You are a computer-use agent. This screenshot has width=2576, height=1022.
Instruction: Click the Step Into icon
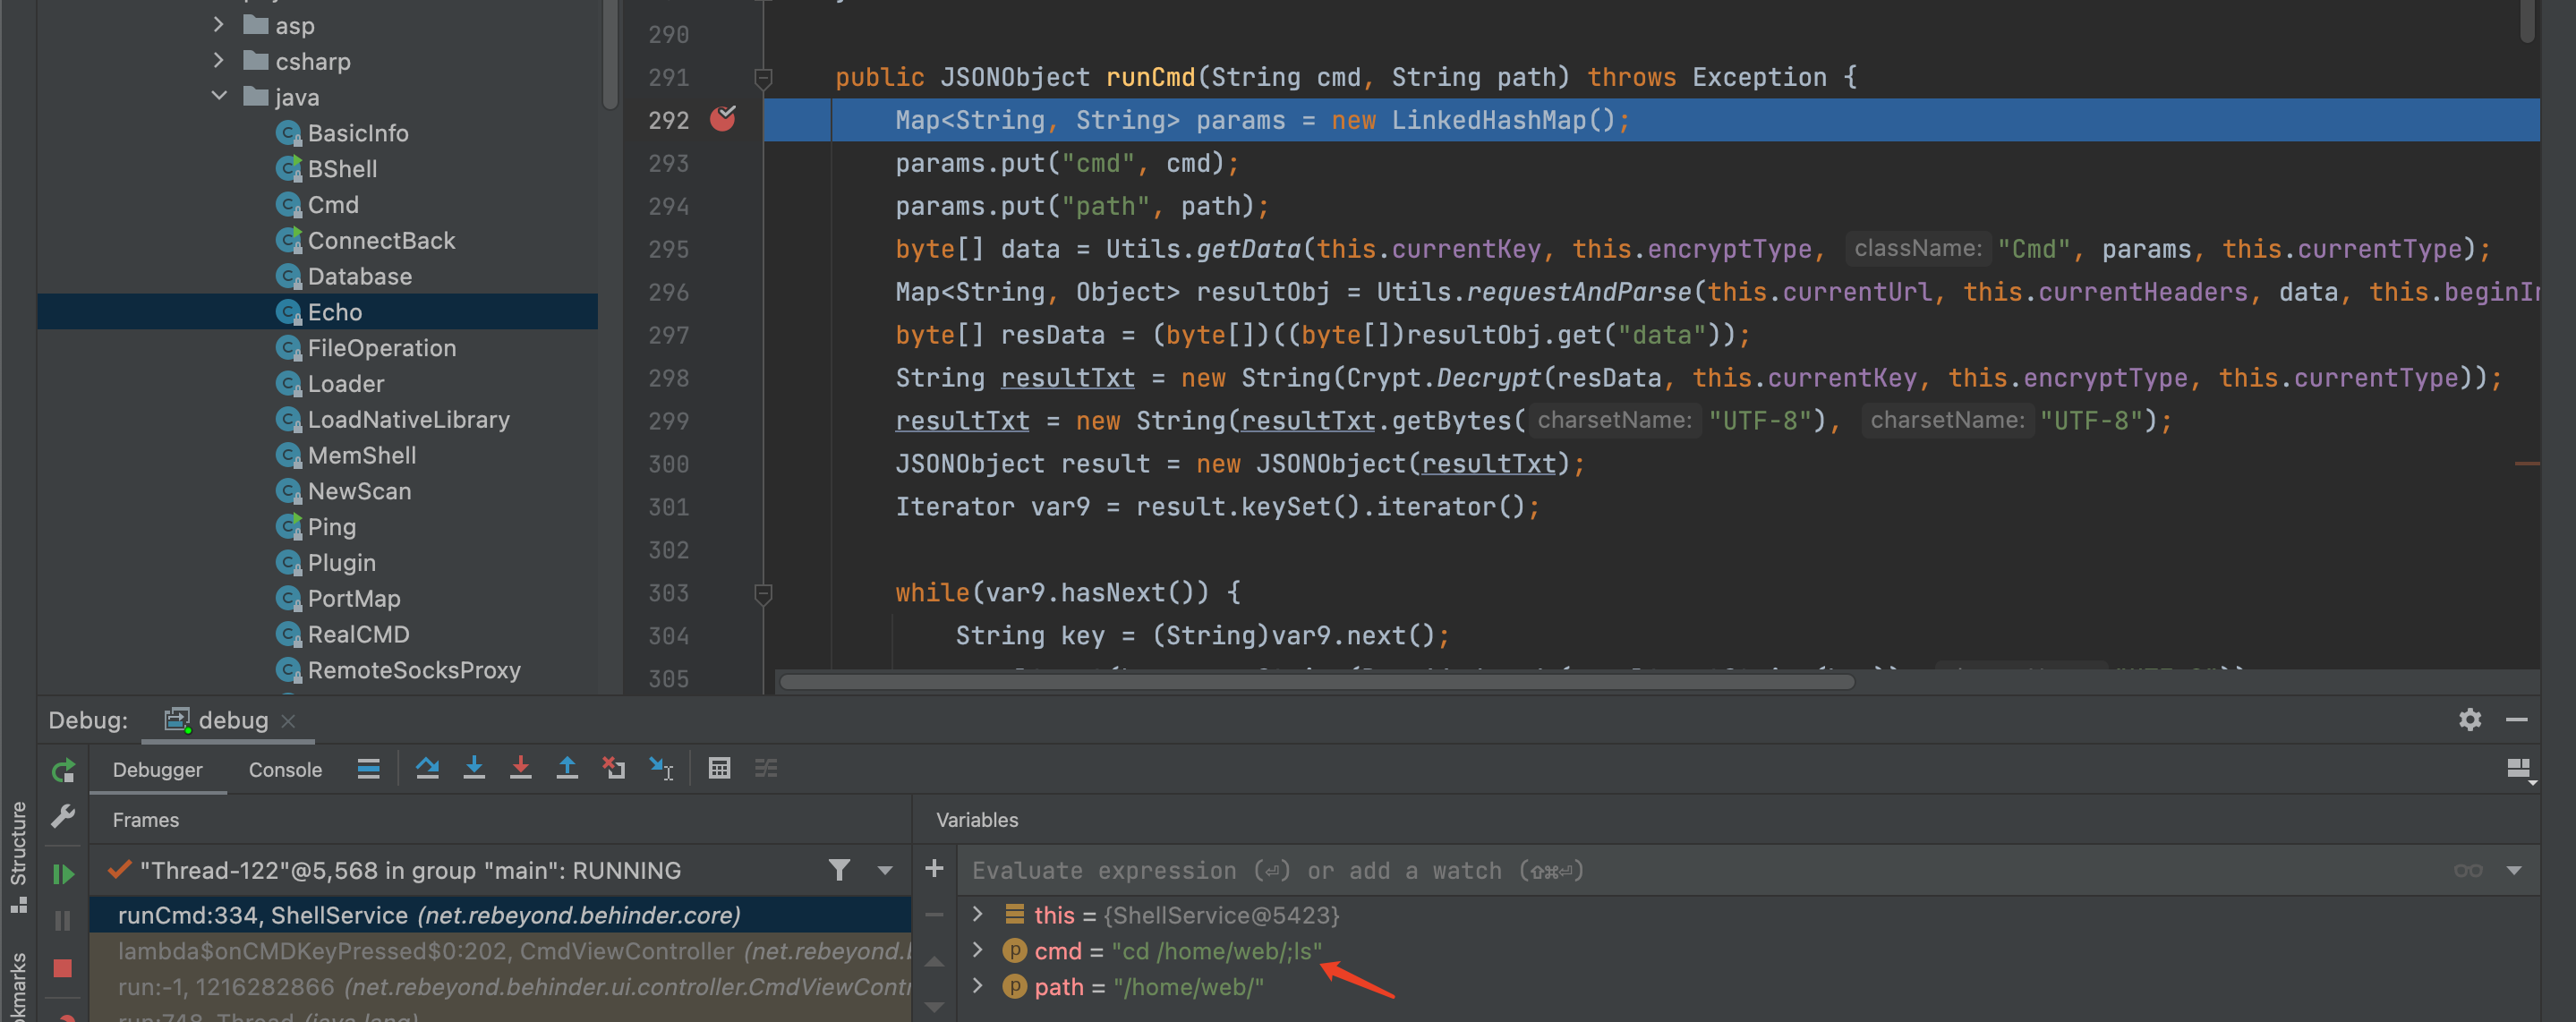pos(474,768)
